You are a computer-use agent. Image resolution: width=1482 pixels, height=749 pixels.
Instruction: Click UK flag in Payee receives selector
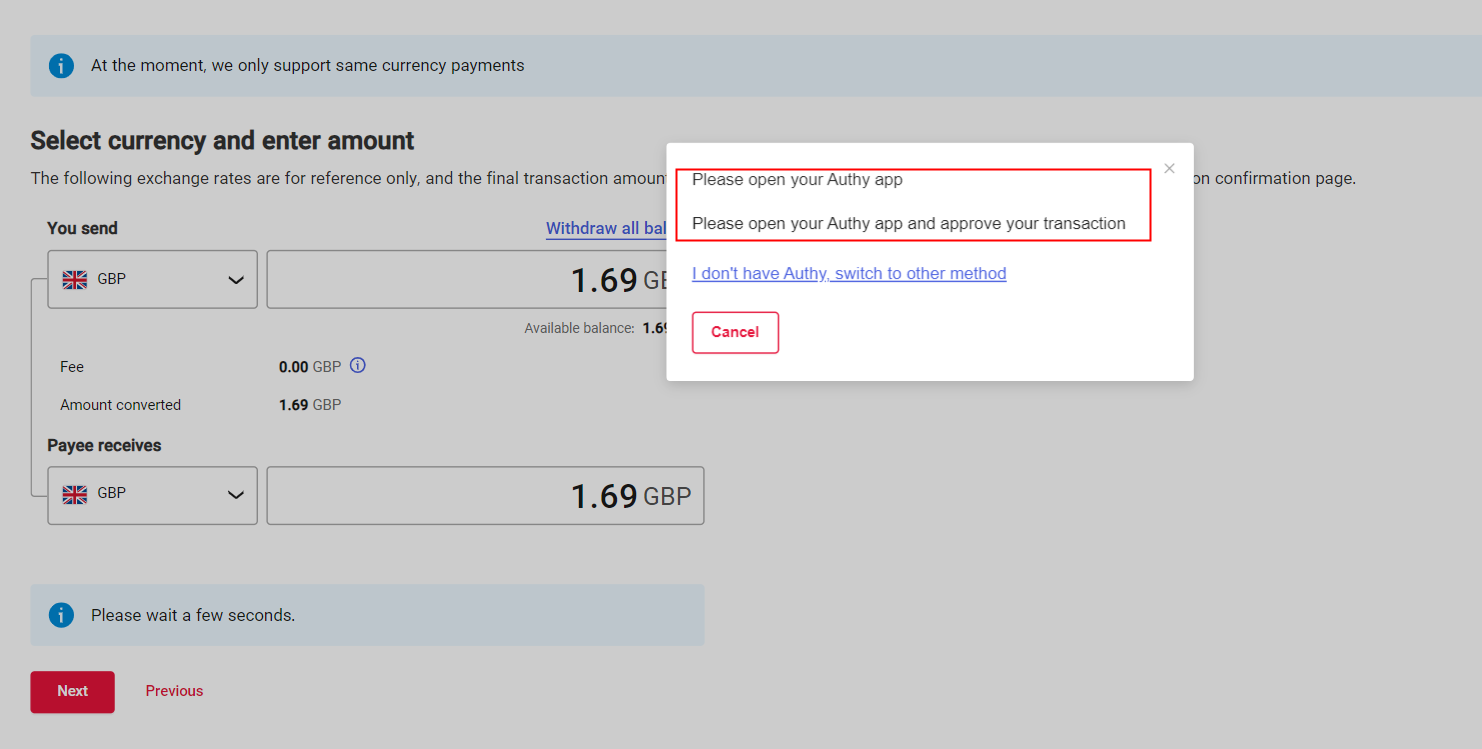(x=75, y=494)
